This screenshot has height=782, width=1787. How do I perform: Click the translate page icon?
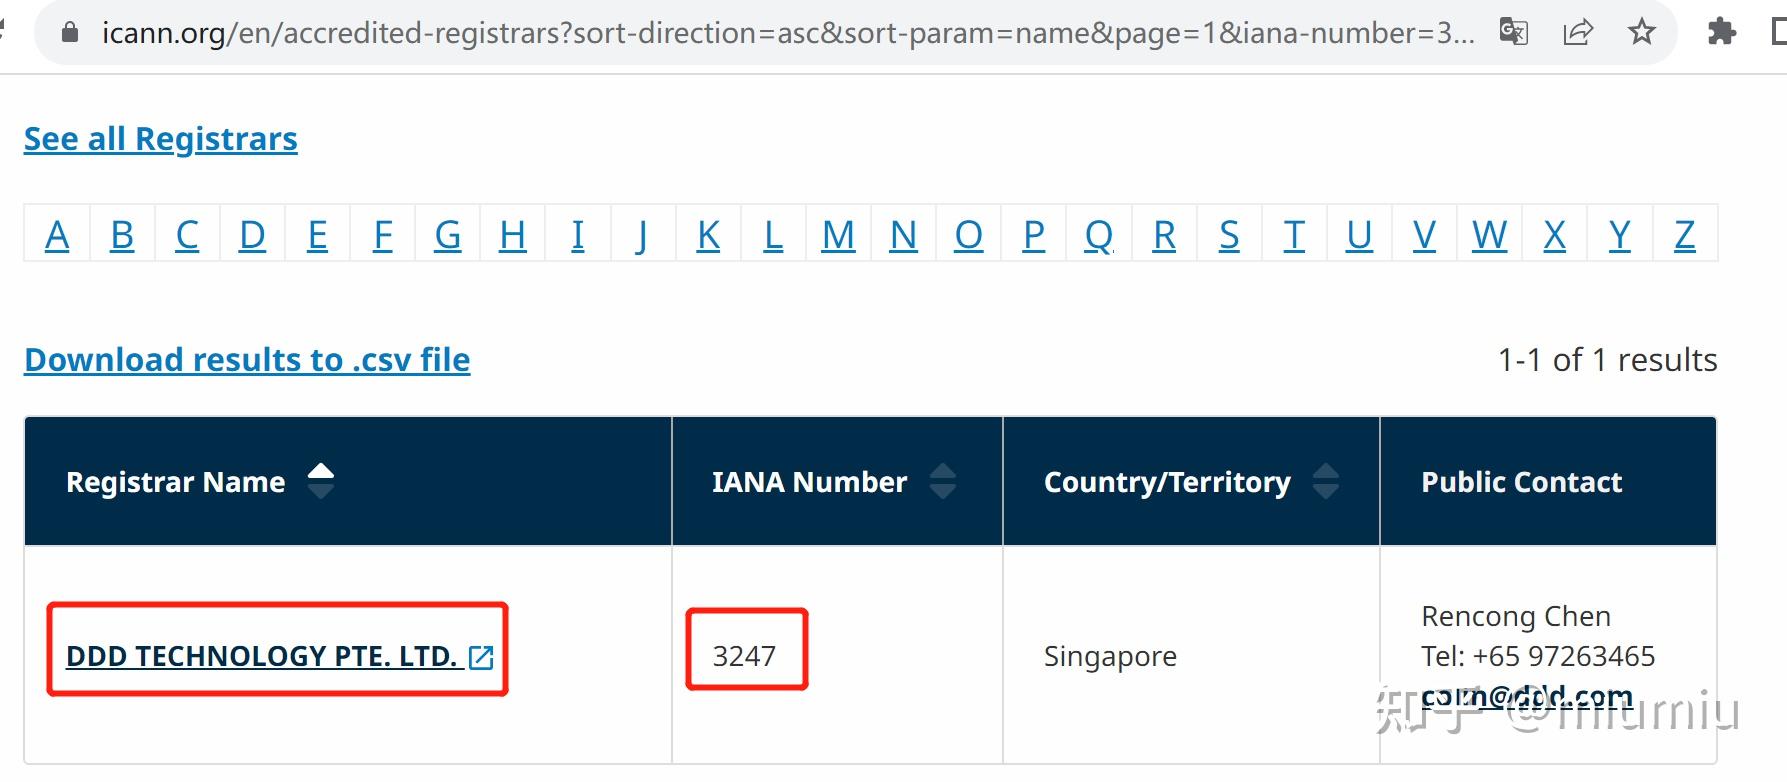pyautogui.click(x=1513, y=32)
